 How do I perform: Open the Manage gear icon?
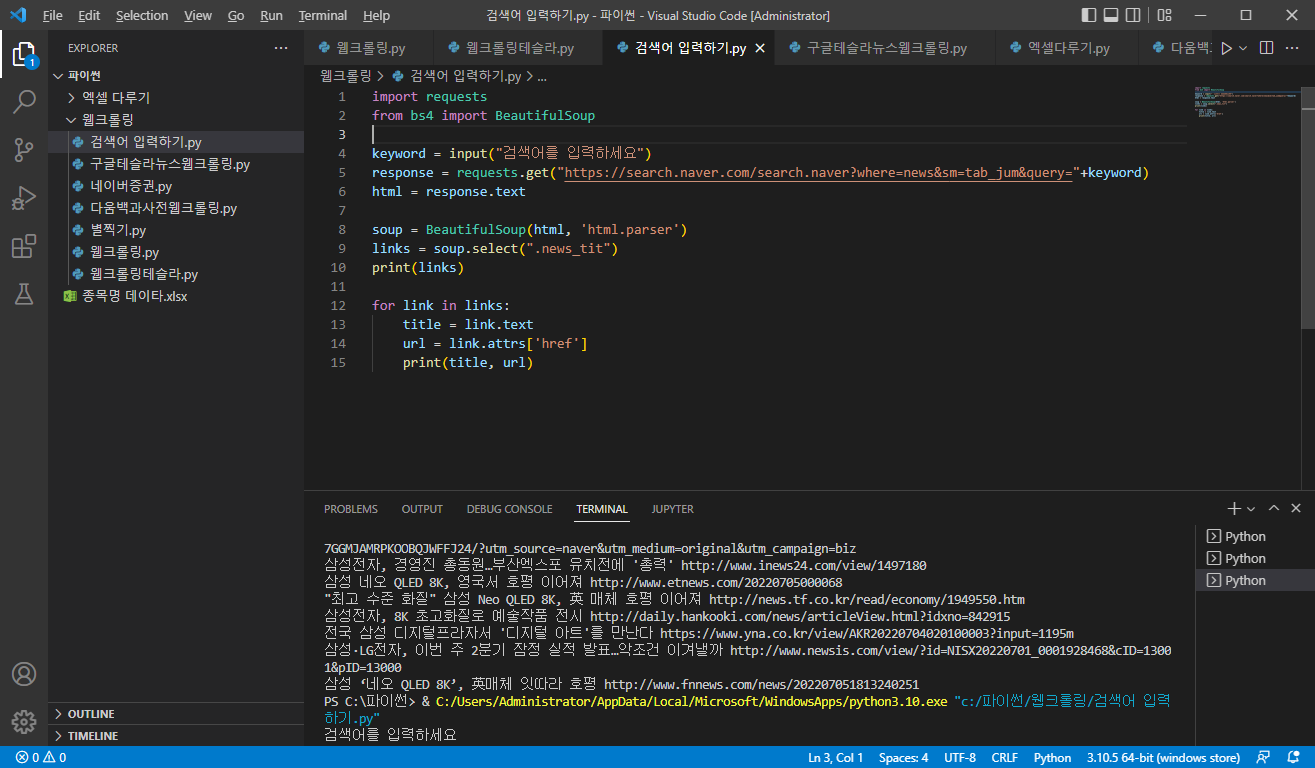(x=24, y=721)
